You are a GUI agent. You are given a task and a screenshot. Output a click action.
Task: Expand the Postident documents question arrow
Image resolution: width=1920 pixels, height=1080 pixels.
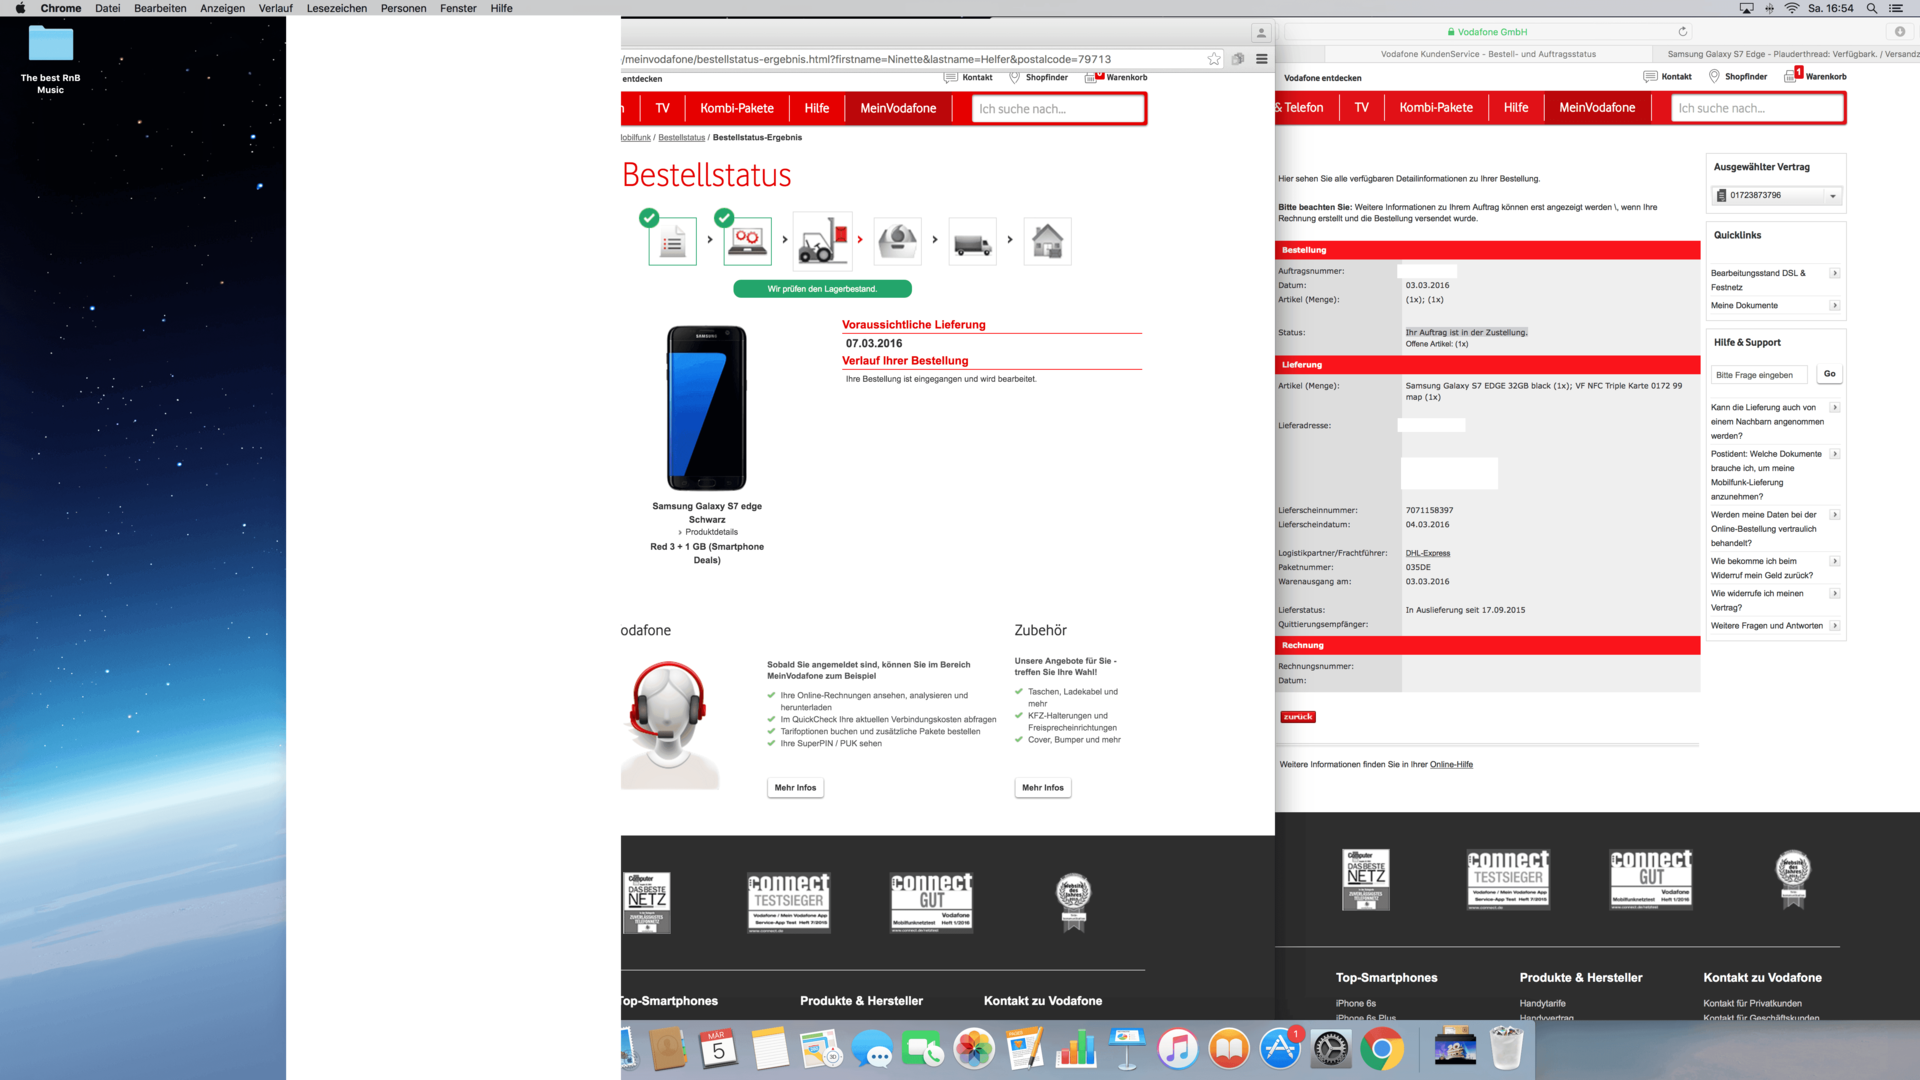click(1835, 454)
